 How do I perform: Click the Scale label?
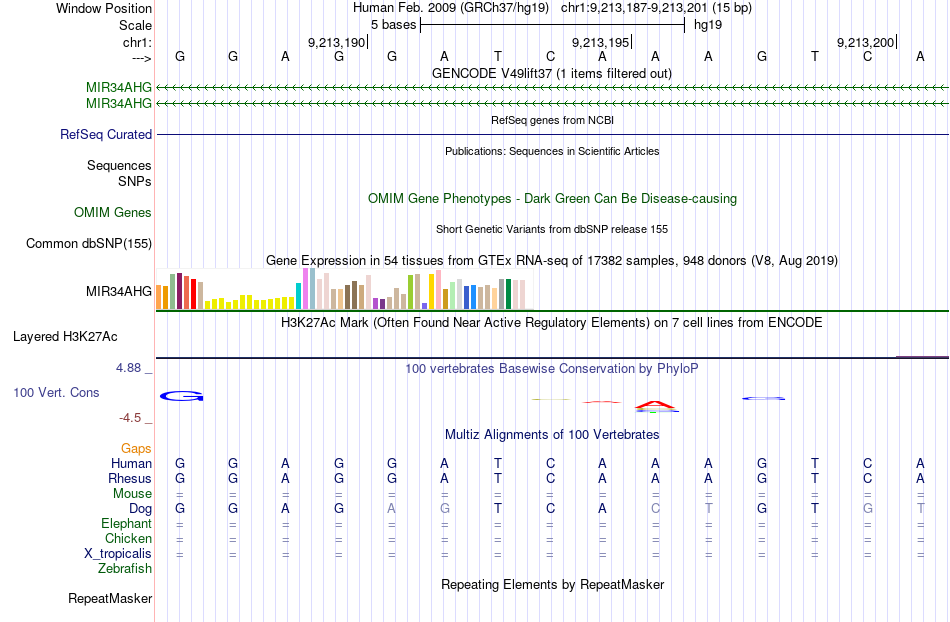(x=136, y=25)
